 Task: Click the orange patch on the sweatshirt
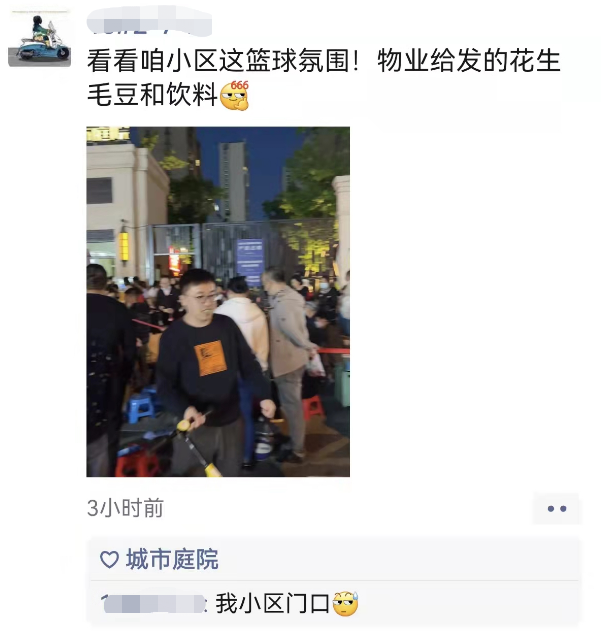(x=210, y=358)
